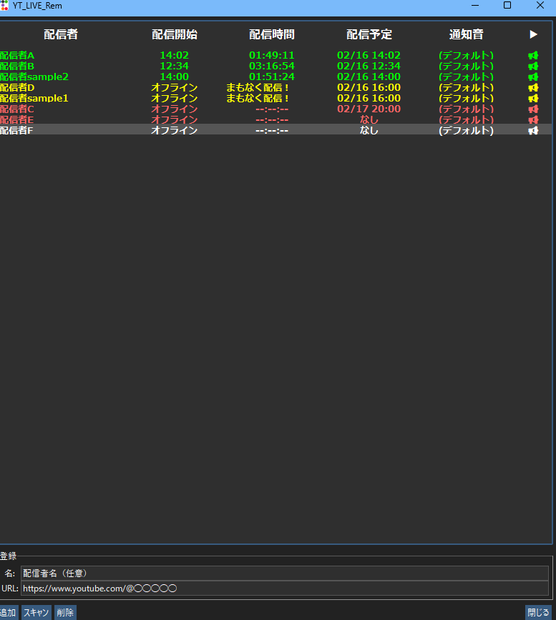Click the 閉じる button

(x=538, y=612)
